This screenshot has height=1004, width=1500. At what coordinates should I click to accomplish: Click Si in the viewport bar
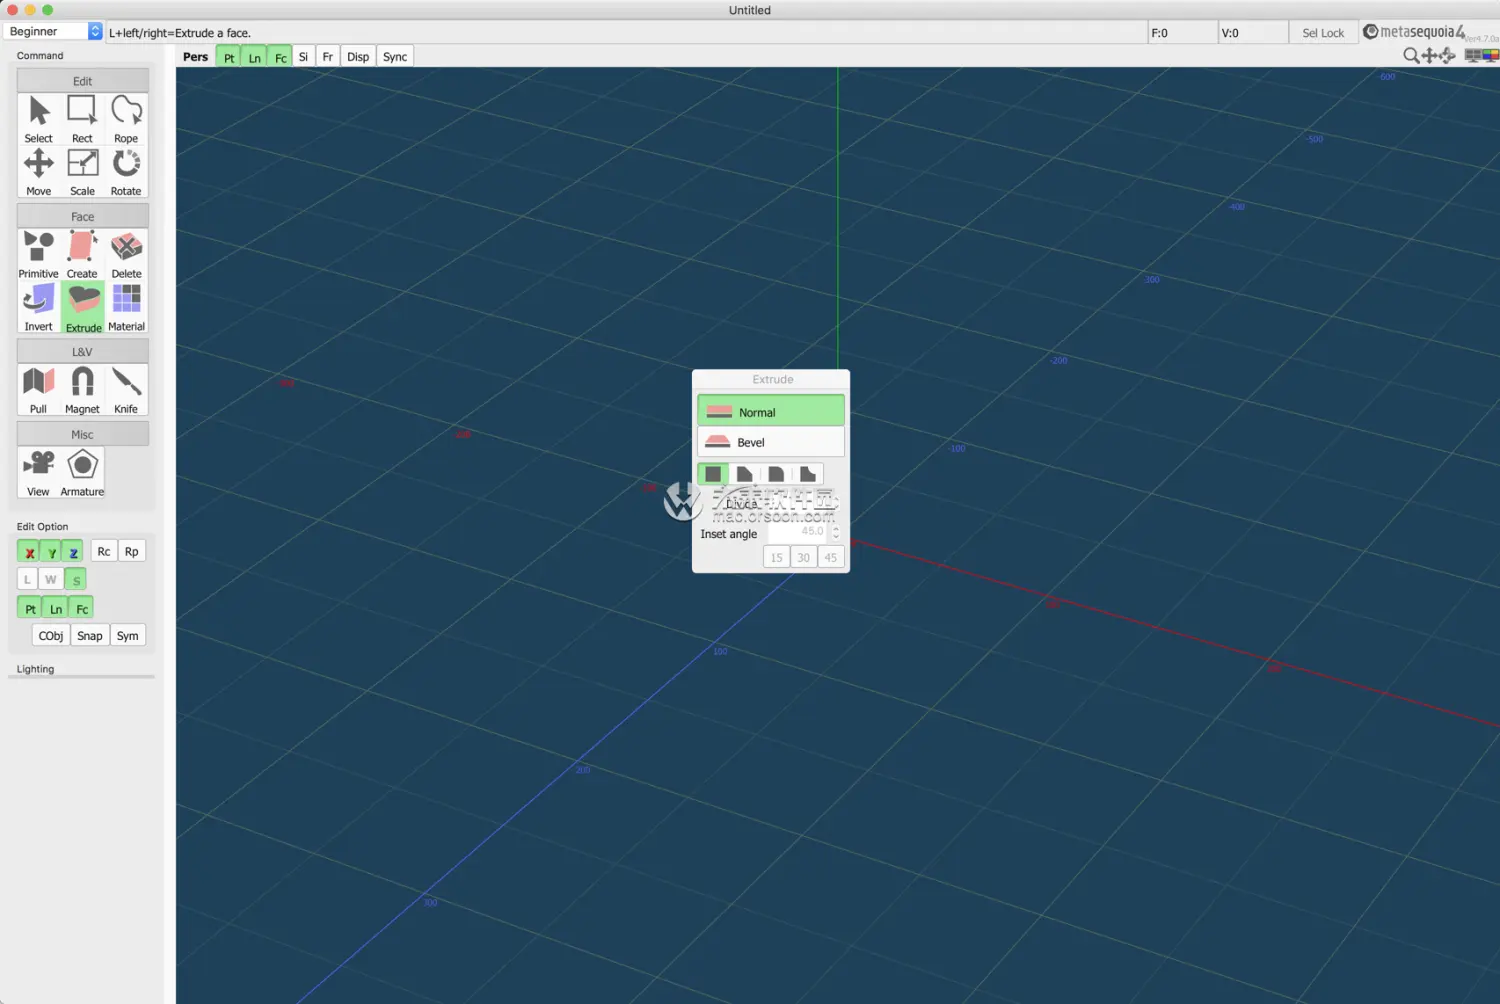coord(303,57)
